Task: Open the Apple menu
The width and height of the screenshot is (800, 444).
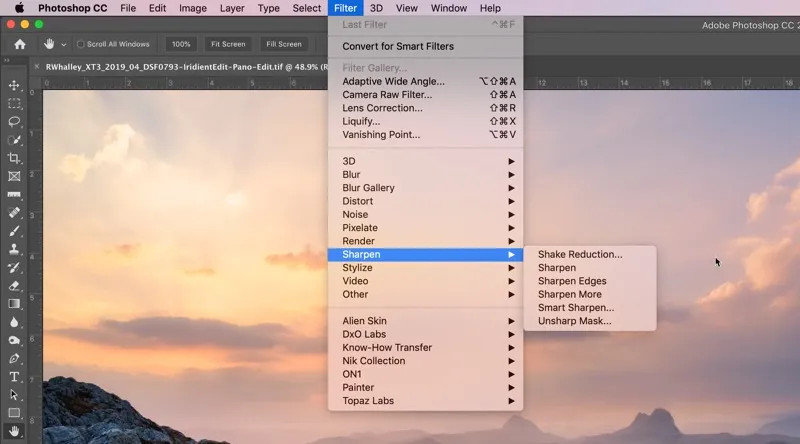Action: tap(18, 8)
